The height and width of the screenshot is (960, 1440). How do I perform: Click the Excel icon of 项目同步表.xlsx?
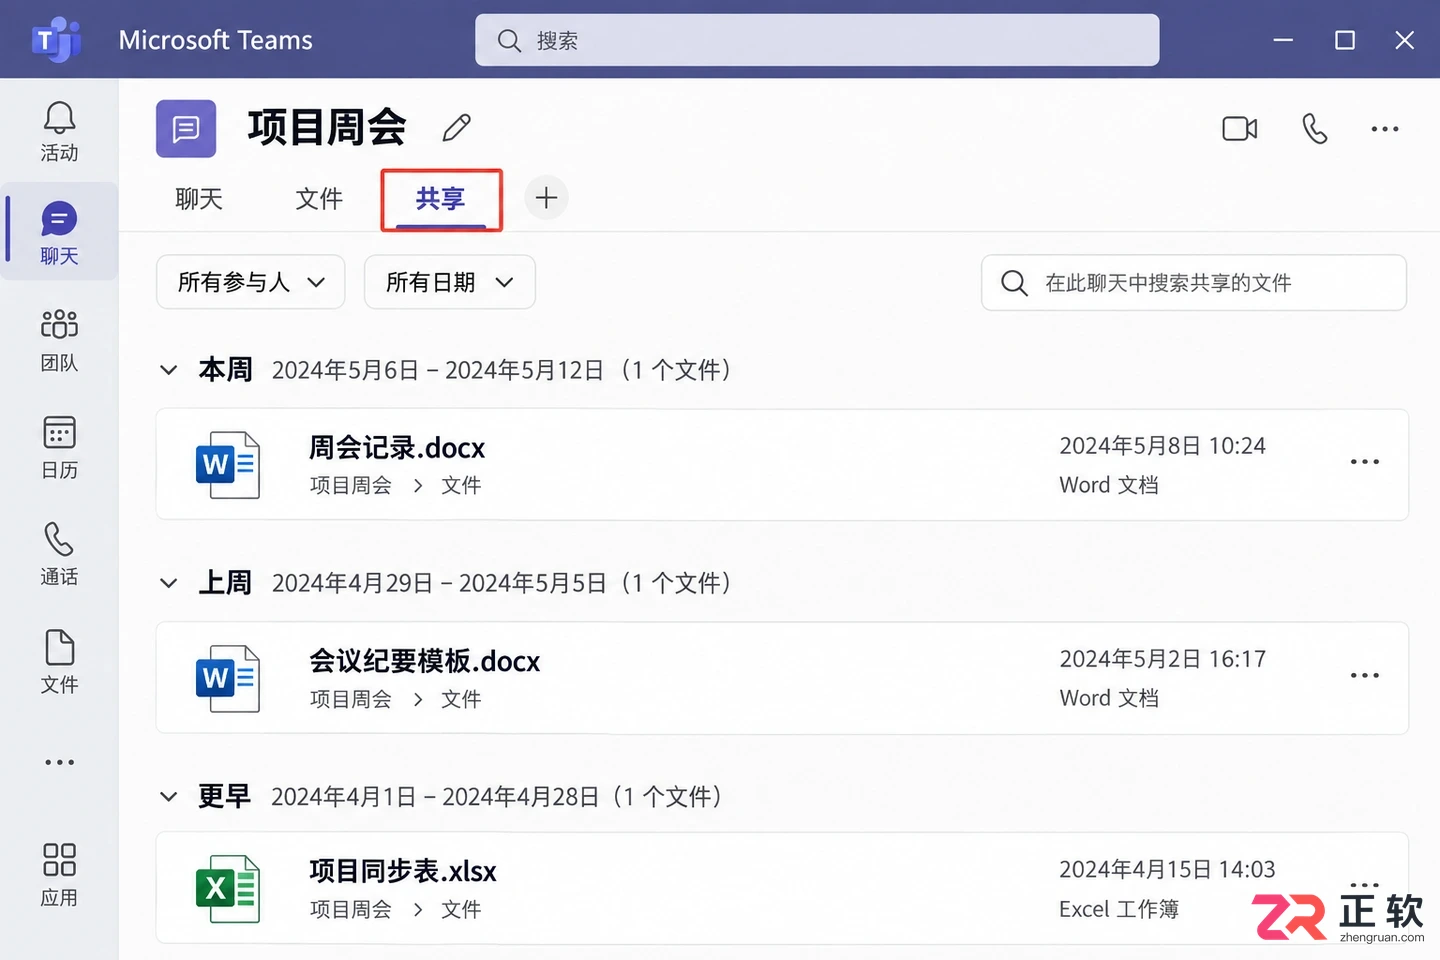point(228,888)
